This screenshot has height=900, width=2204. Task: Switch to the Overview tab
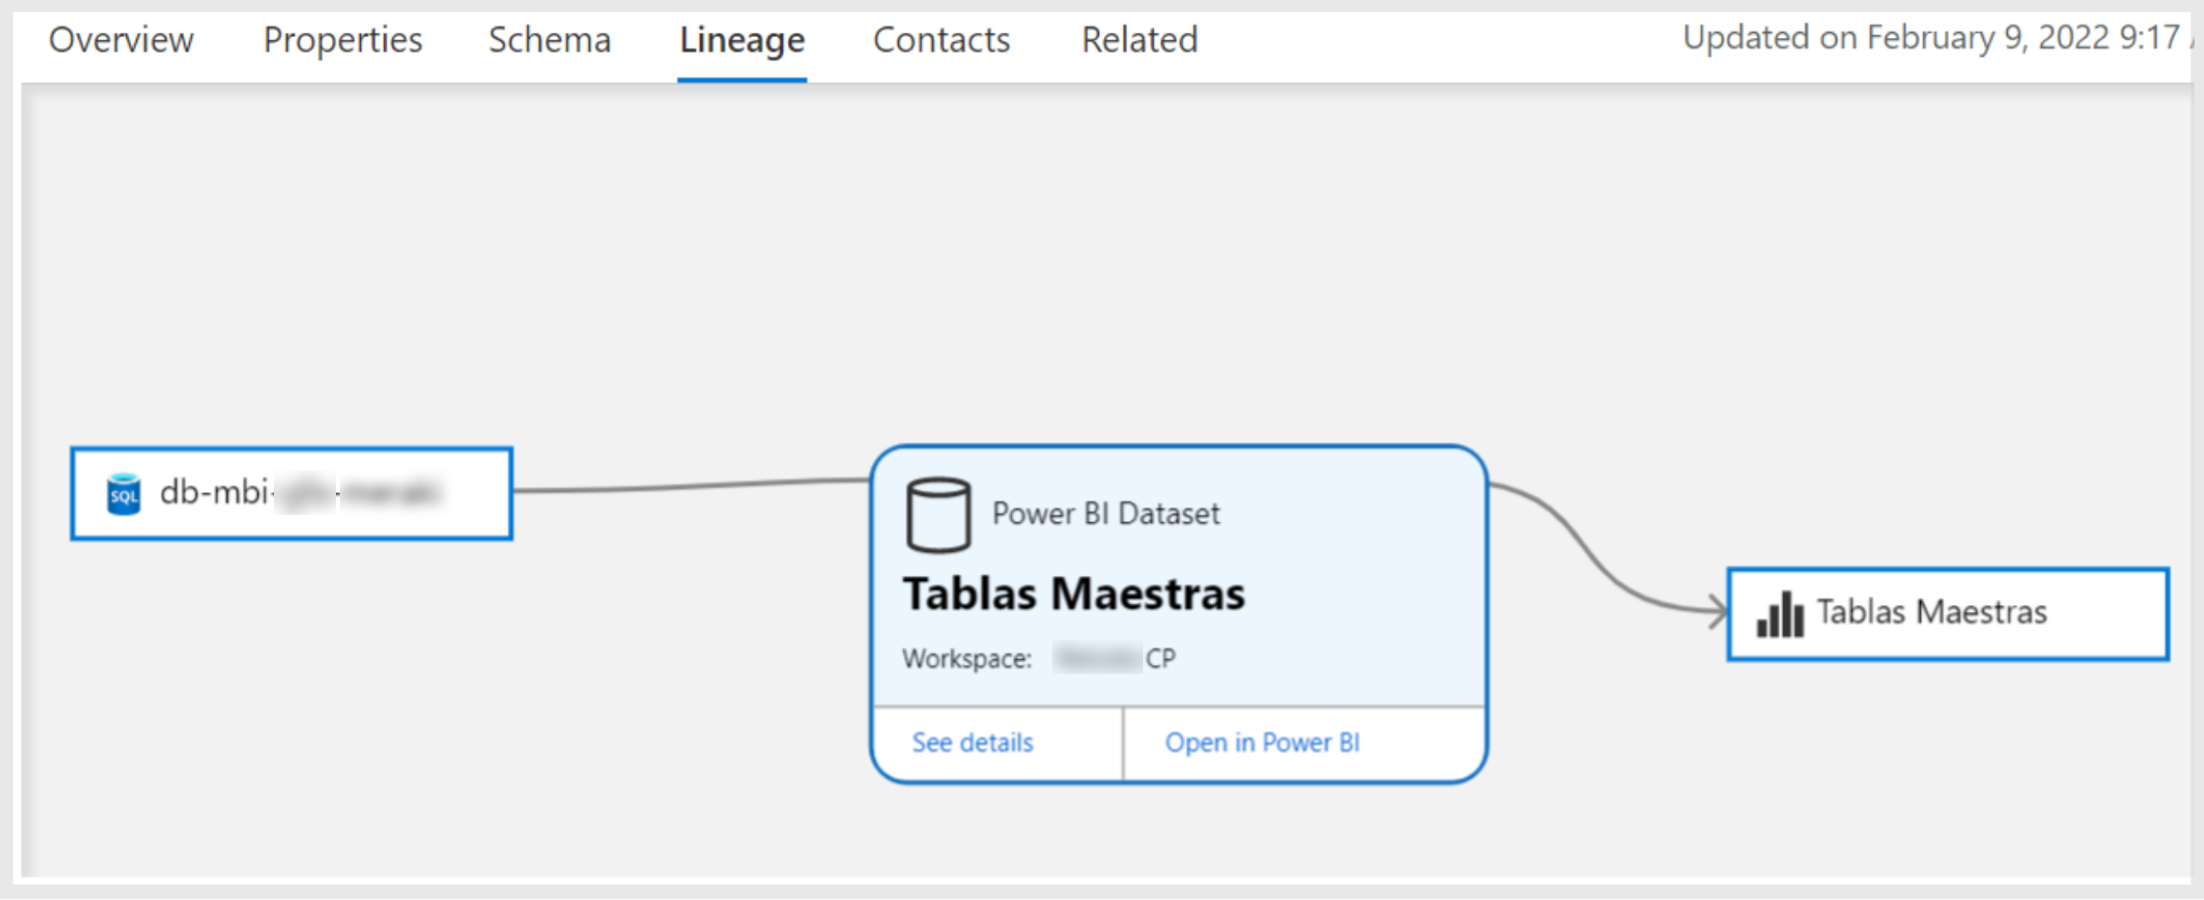[121, 40]
